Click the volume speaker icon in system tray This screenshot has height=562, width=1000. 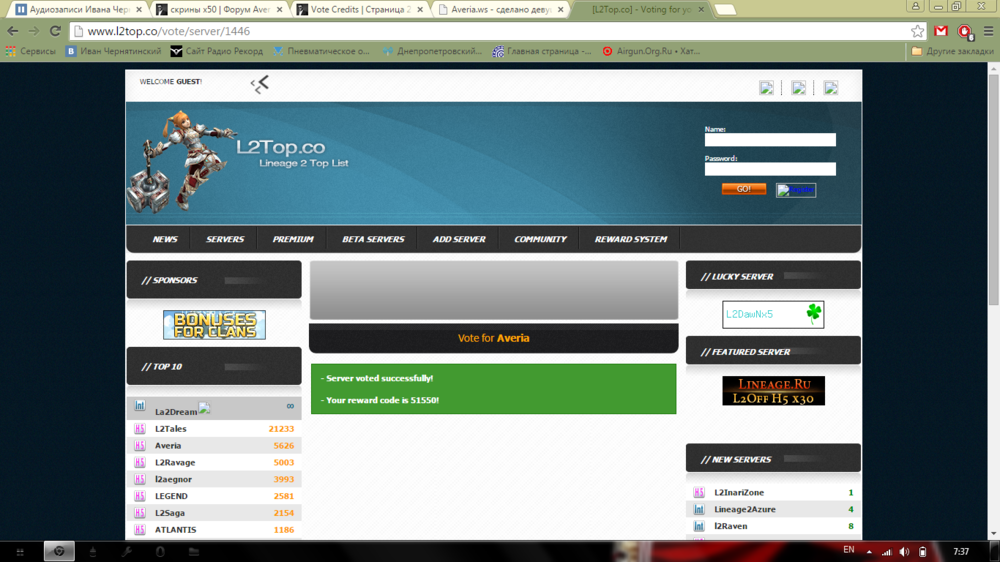point(904,552)
